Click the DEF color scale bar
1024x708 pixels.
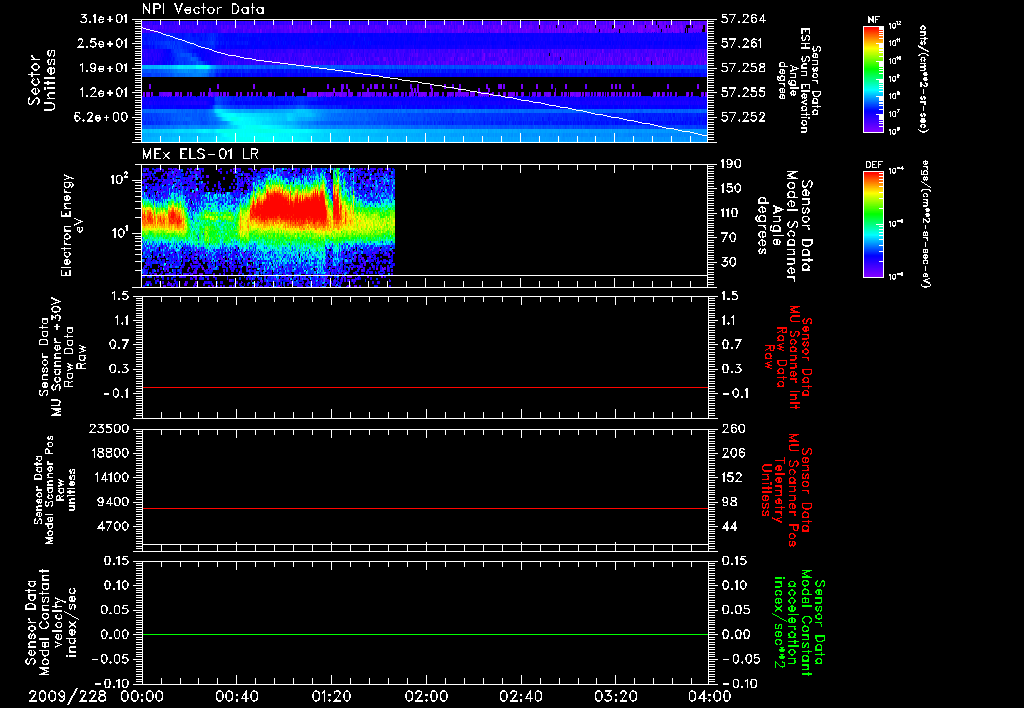click(x=873, y=223)
